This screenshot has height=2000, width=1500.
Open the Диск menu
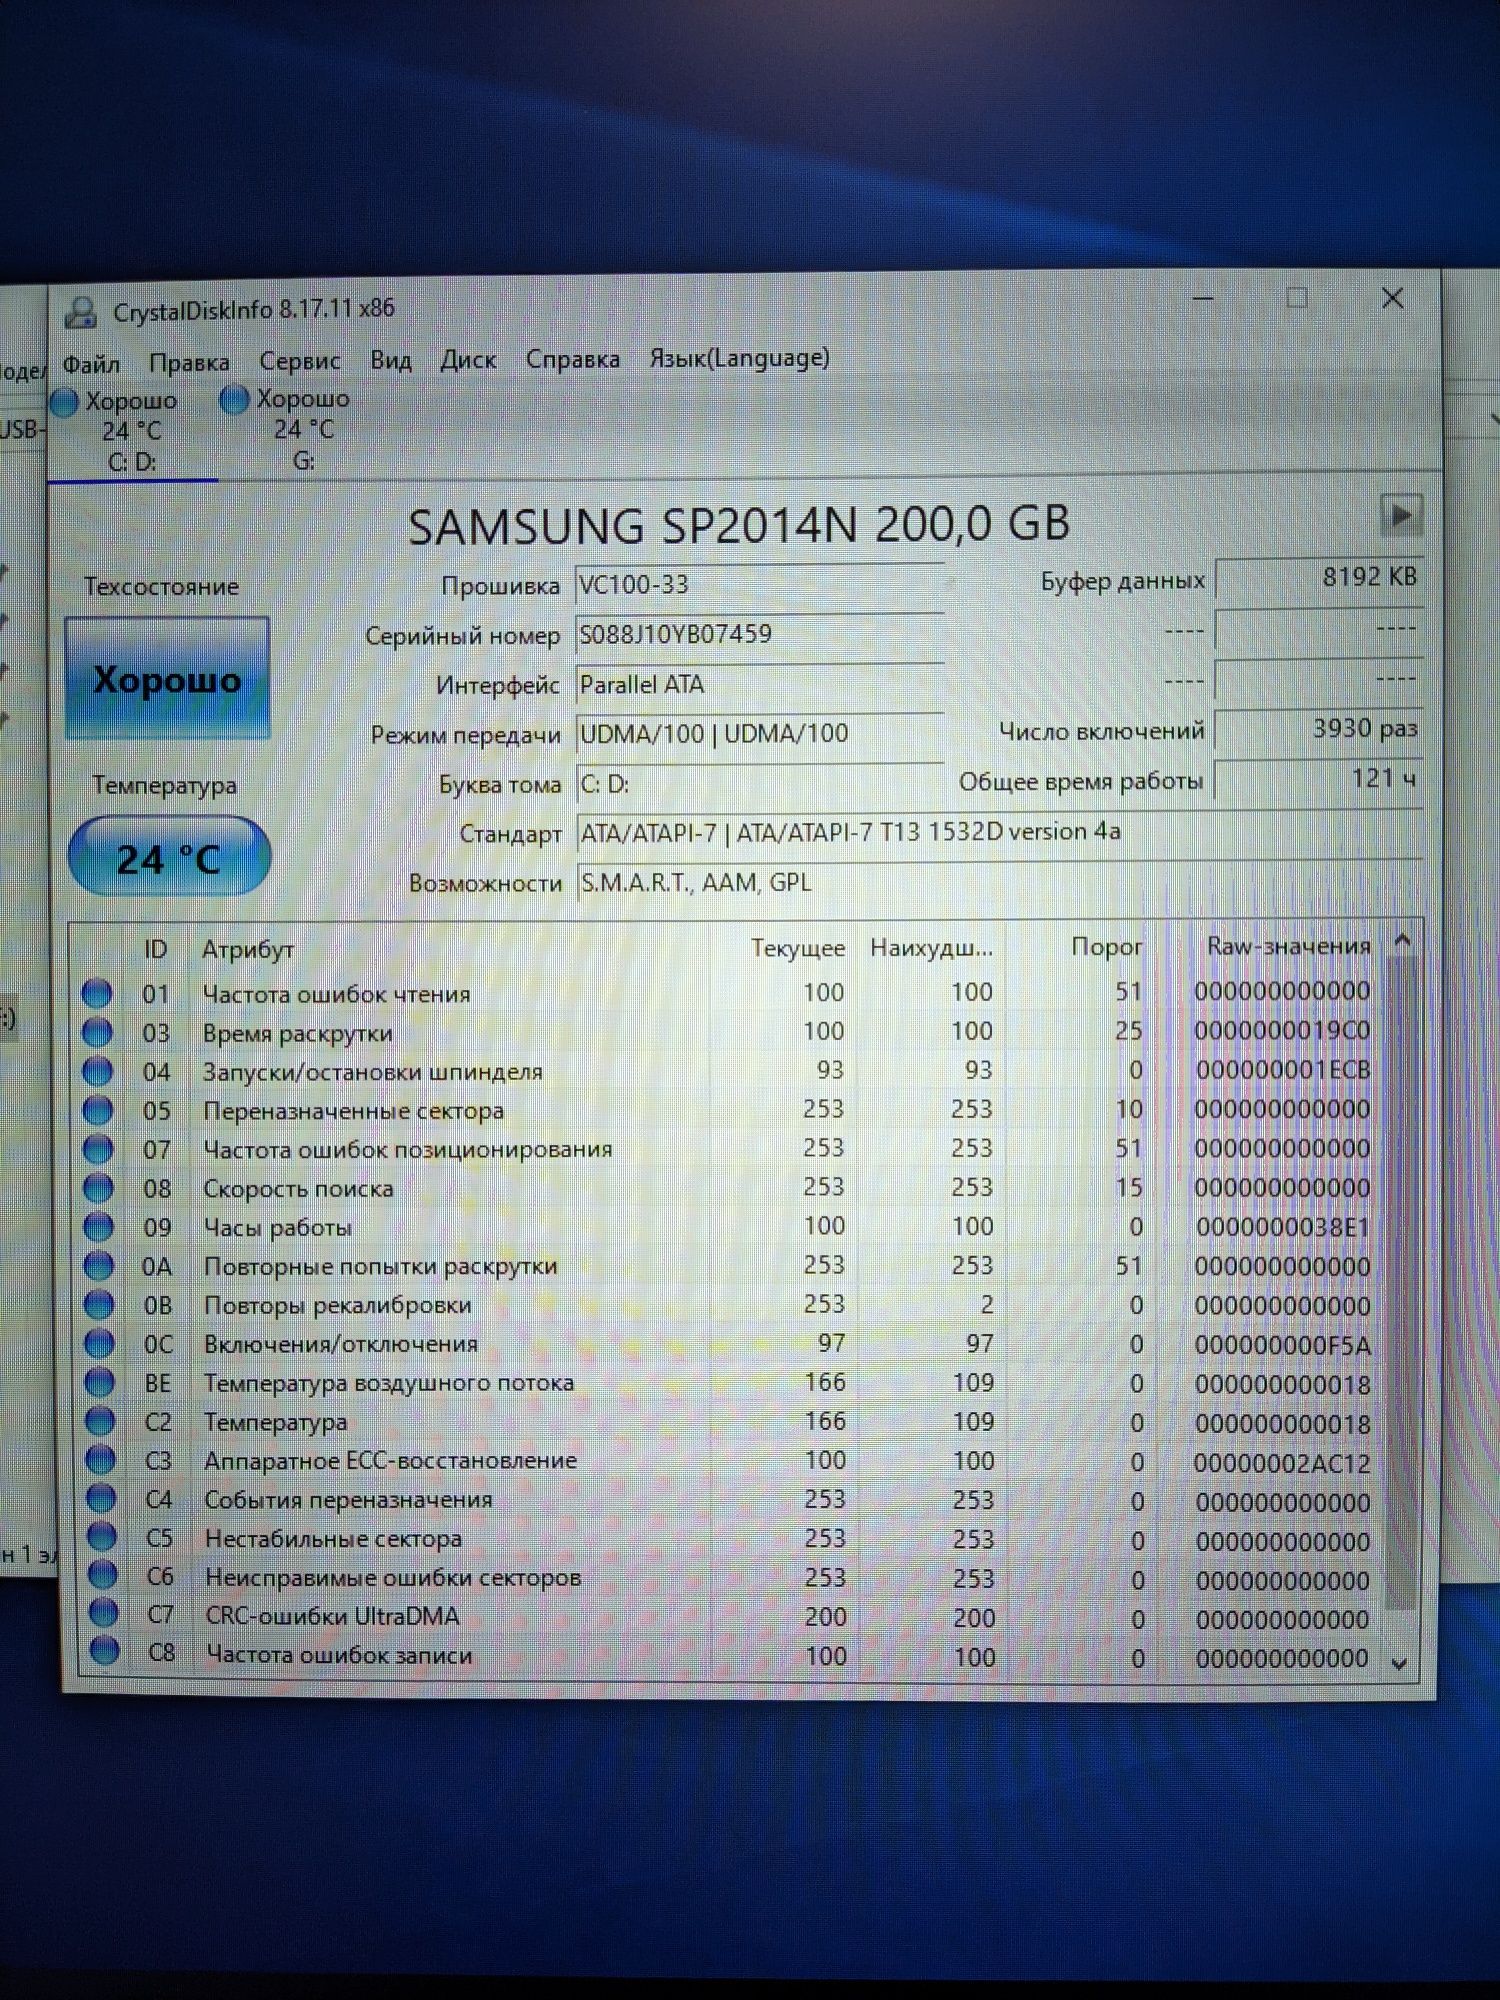coord(468,360)
